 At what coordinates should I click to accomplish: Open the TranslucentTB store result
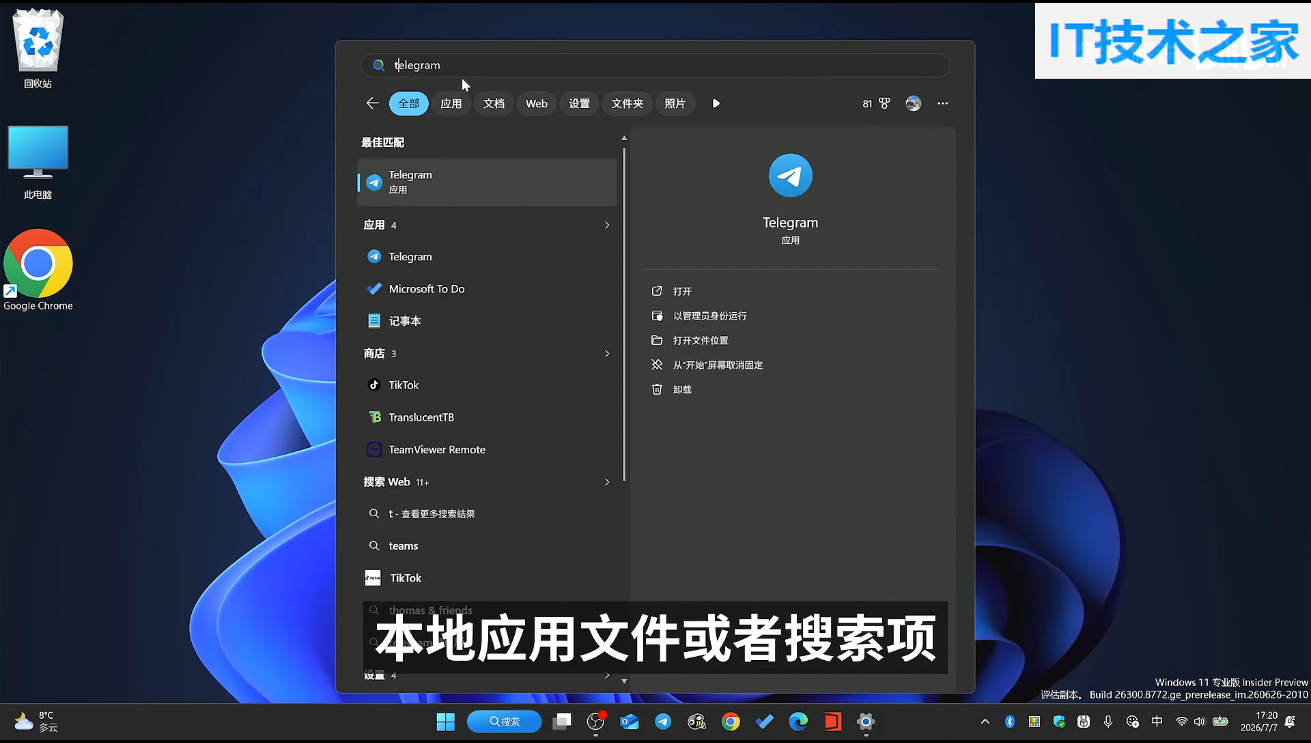[487, 417]
